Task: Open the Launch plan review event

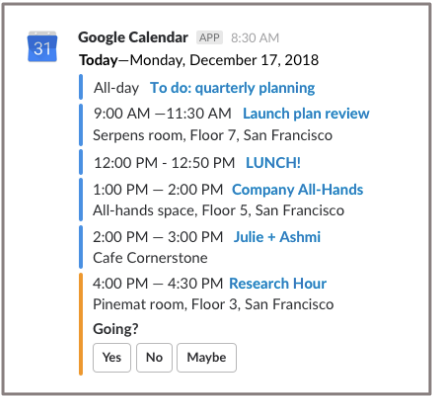Action: coord(306,113)
